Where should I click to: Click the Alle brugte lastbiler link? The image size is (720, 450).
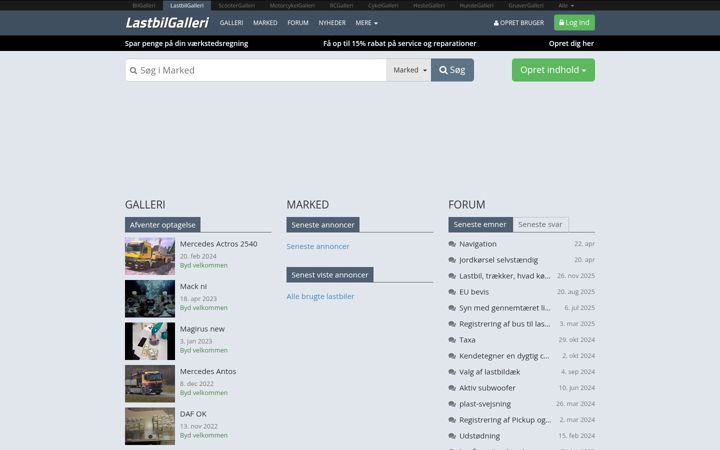pyautogui.click(x=321, y=297)
